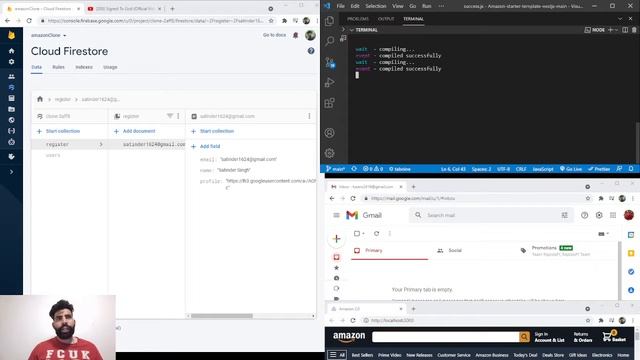Click Gmail Compose plus button
Screen dimensions: 640x360
336,239
